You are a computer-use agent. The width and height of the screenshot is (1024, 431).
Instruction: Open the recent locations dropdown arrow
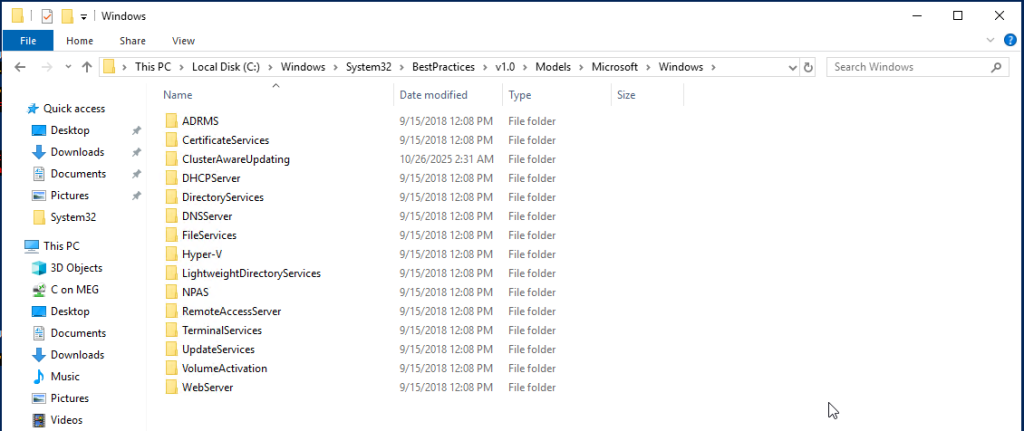(67, 67)
